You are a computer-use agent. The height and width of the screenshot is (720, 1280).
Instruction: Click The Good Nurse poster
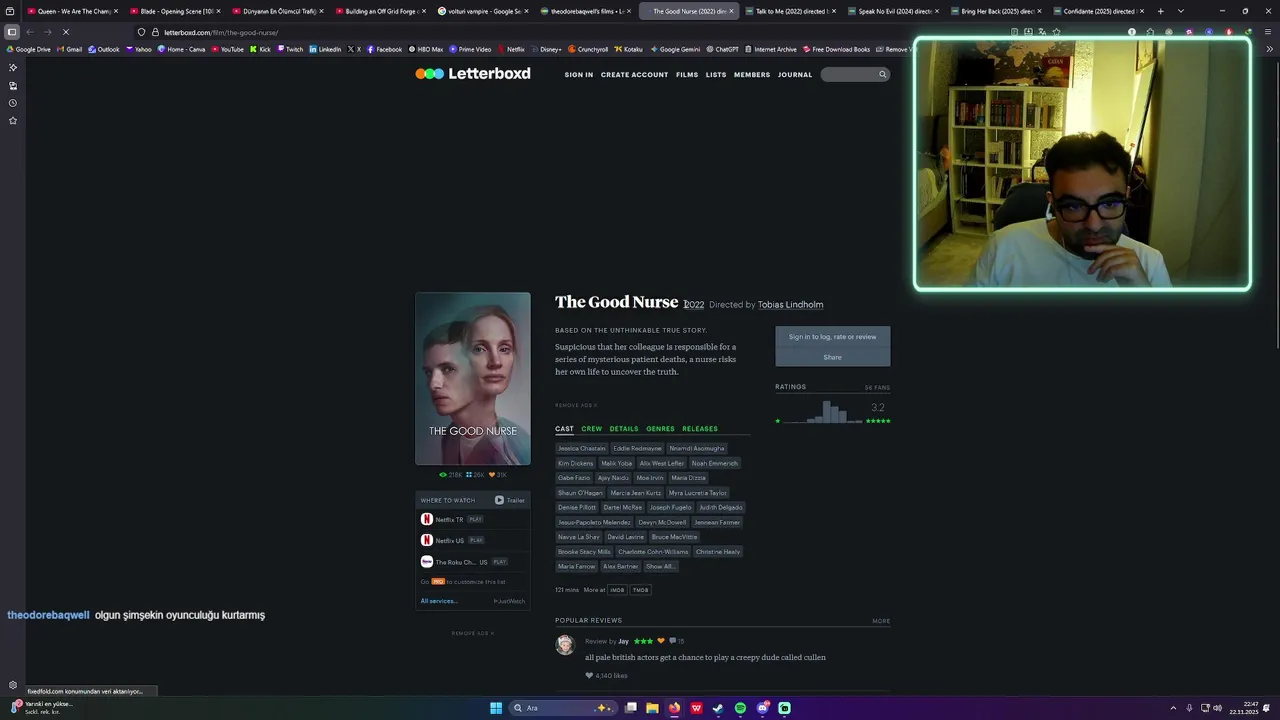click(x=473, y=378)
